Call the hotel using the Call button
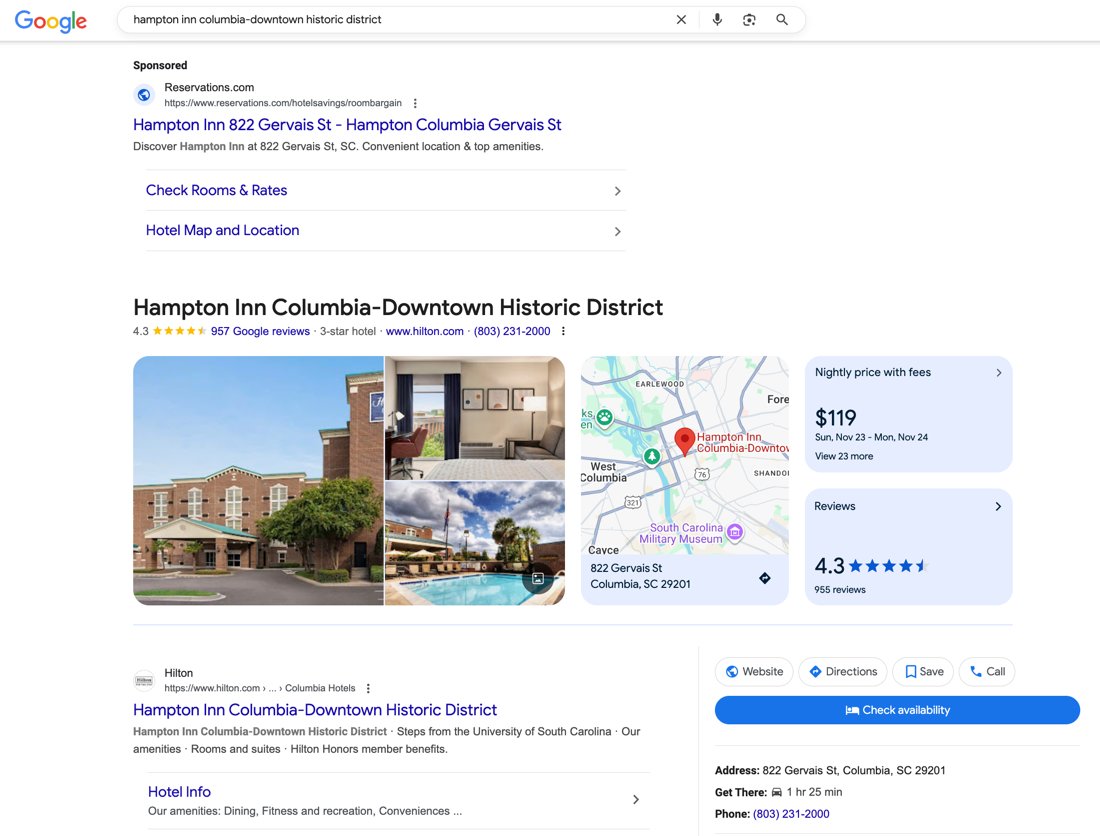Viewport: 1100px width, 836px height. [x=987, y=671]
